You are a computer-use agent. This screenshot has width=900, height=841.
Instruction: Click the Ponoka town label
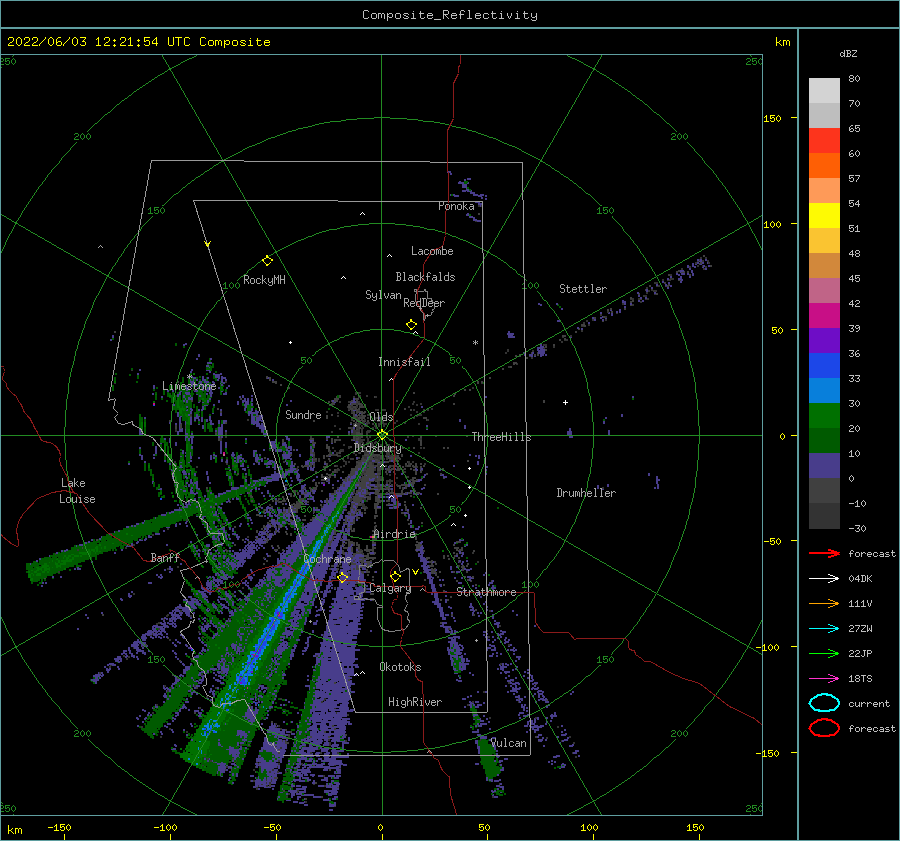coord(456,206)
